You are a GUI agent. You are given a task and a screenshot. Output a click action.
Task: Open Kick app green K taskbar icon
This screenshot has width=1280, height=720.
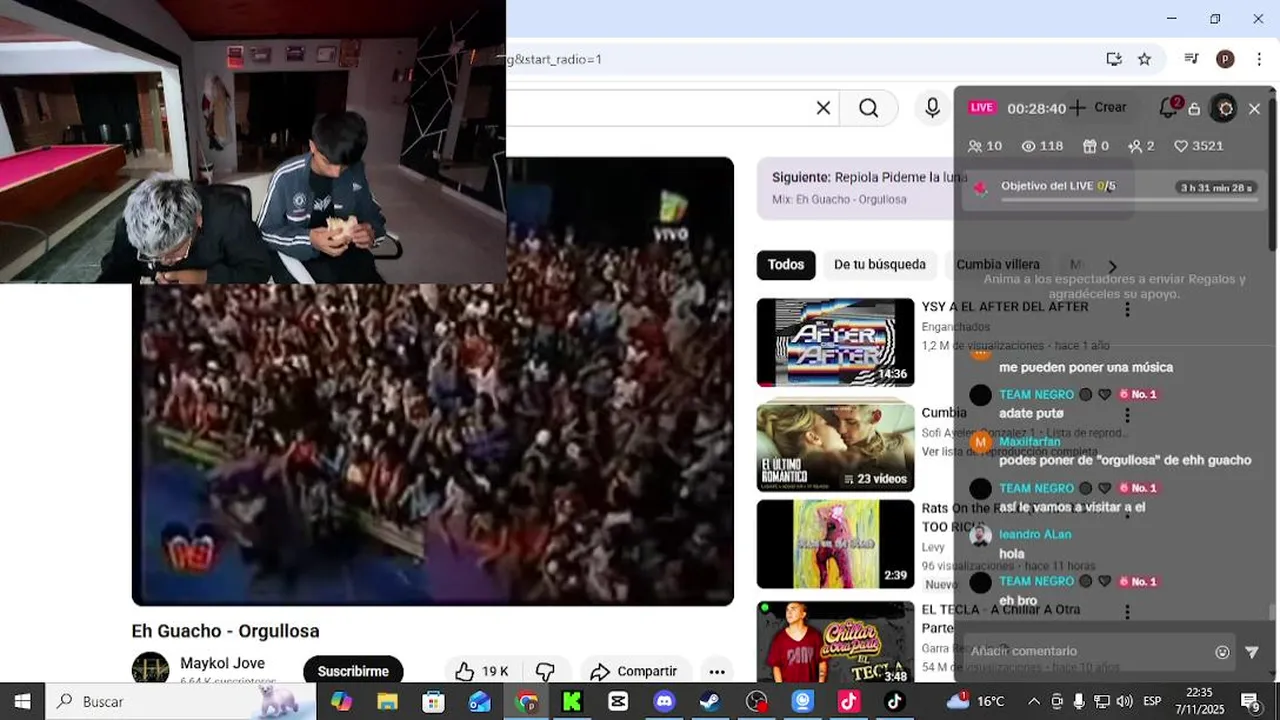pos(572,701)
